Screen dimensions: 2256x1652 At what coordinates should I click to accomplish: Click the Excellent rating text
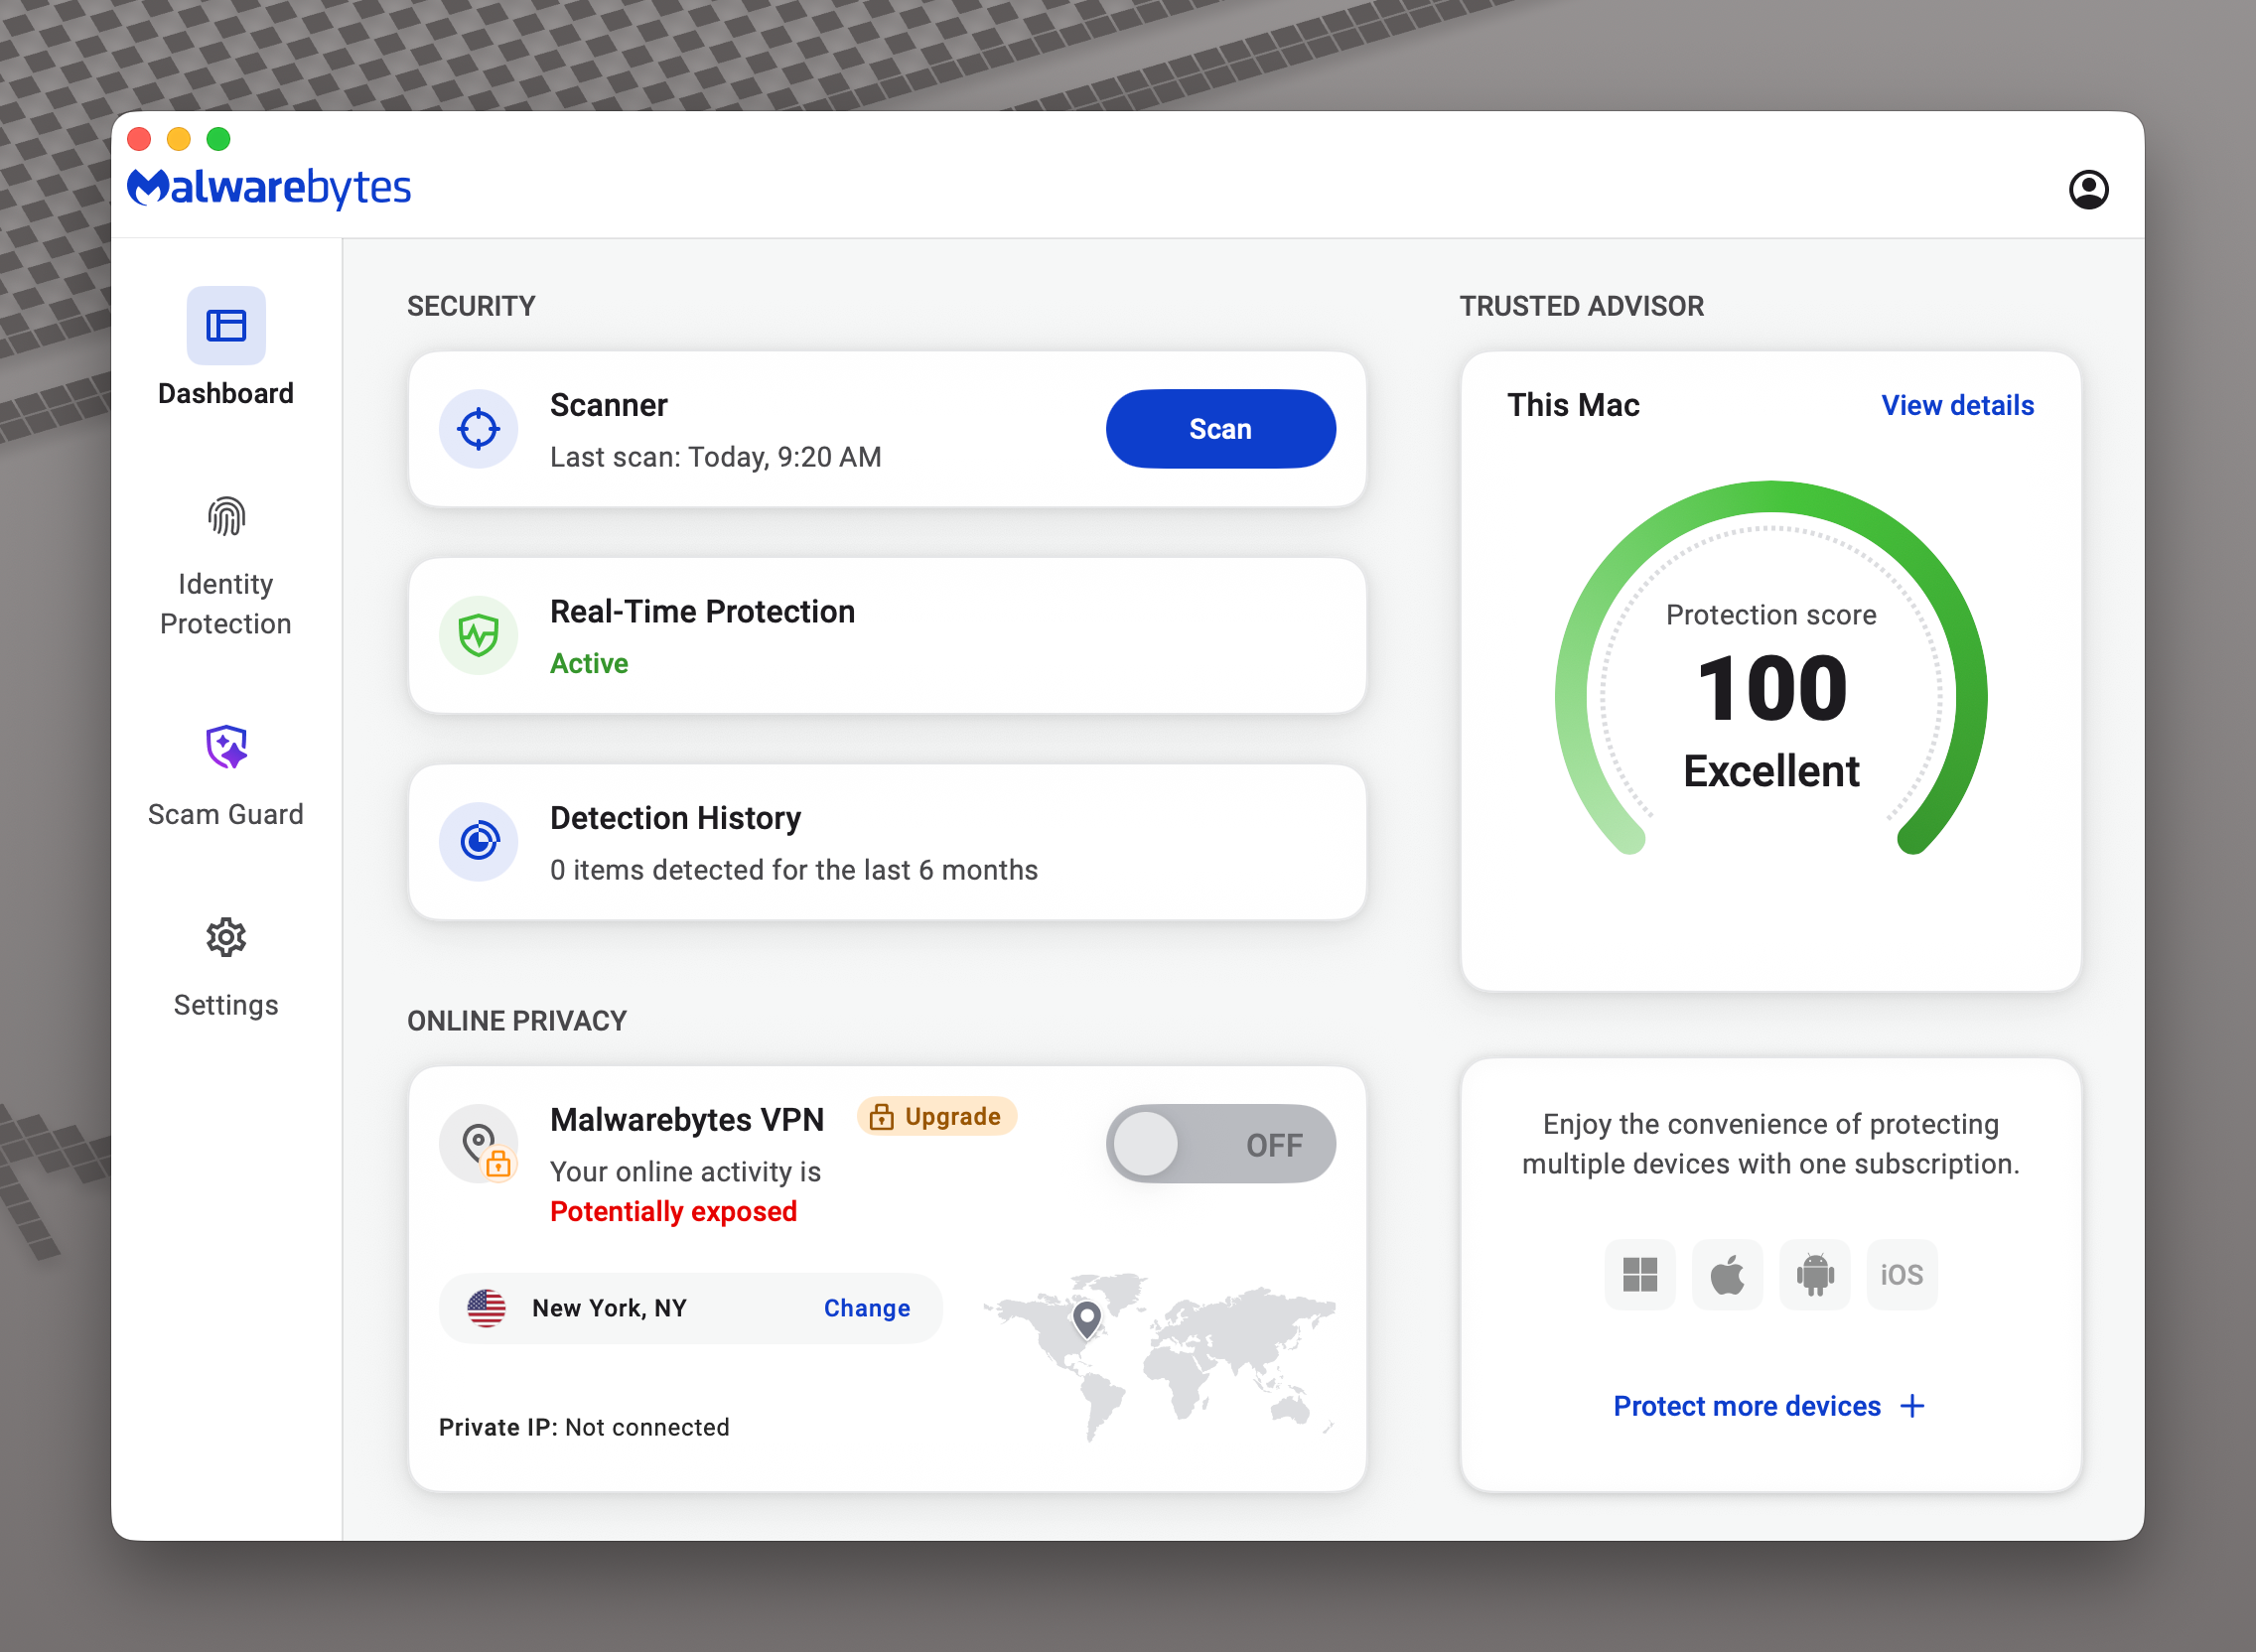coord(1771,771)
